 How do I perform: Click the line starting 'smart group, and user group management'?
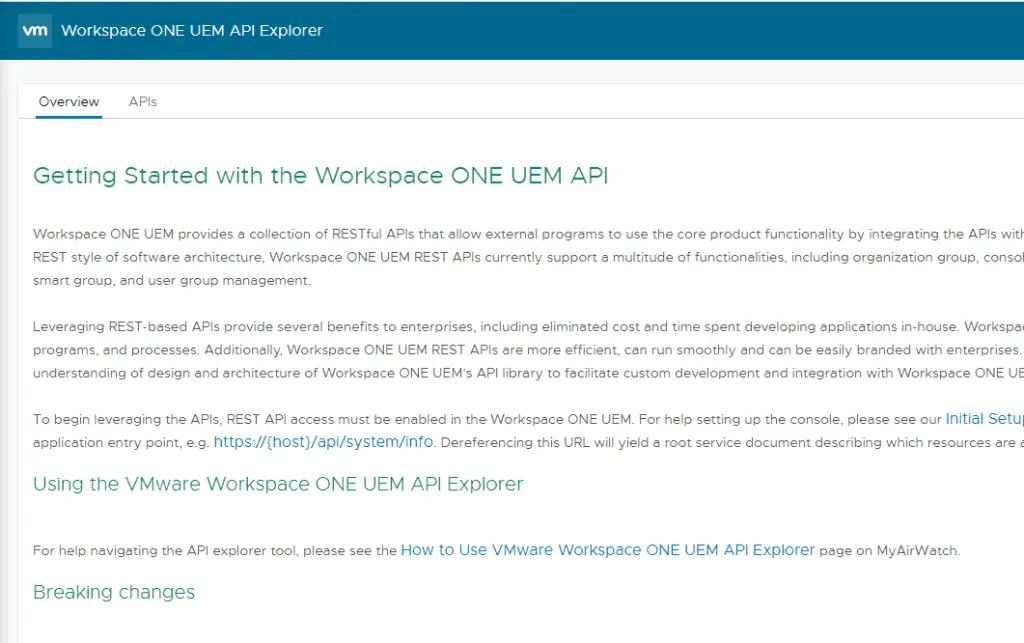(172, 280)
